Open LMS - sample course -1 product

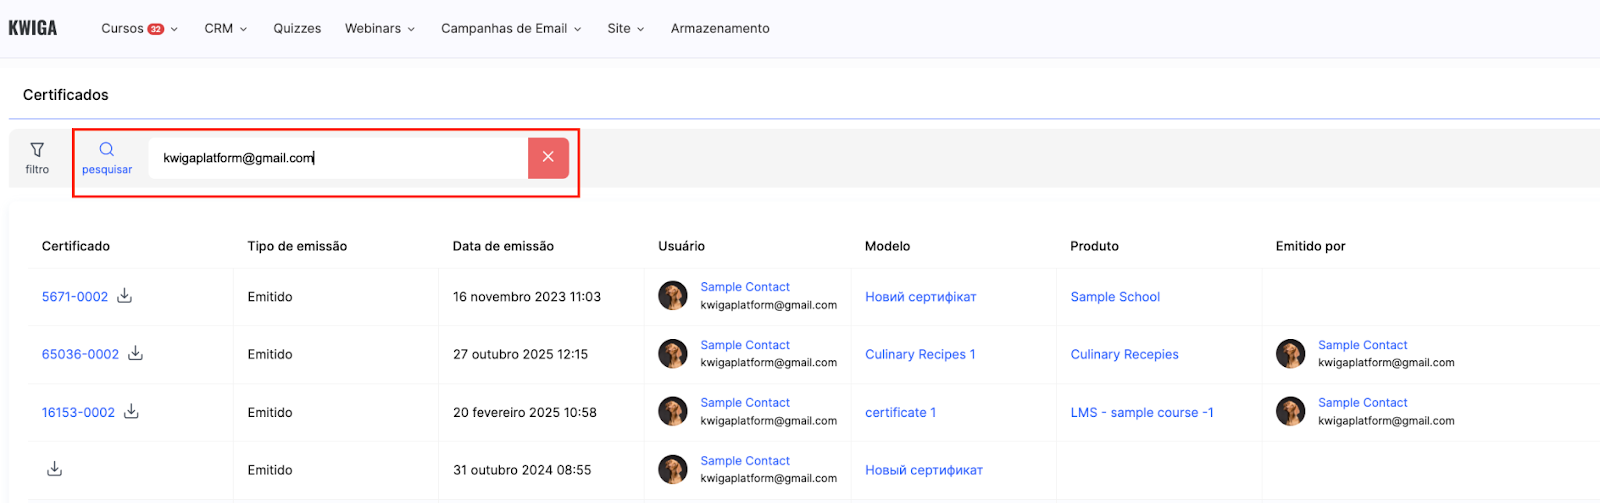pyautogui.click(x=1142, y=412)
